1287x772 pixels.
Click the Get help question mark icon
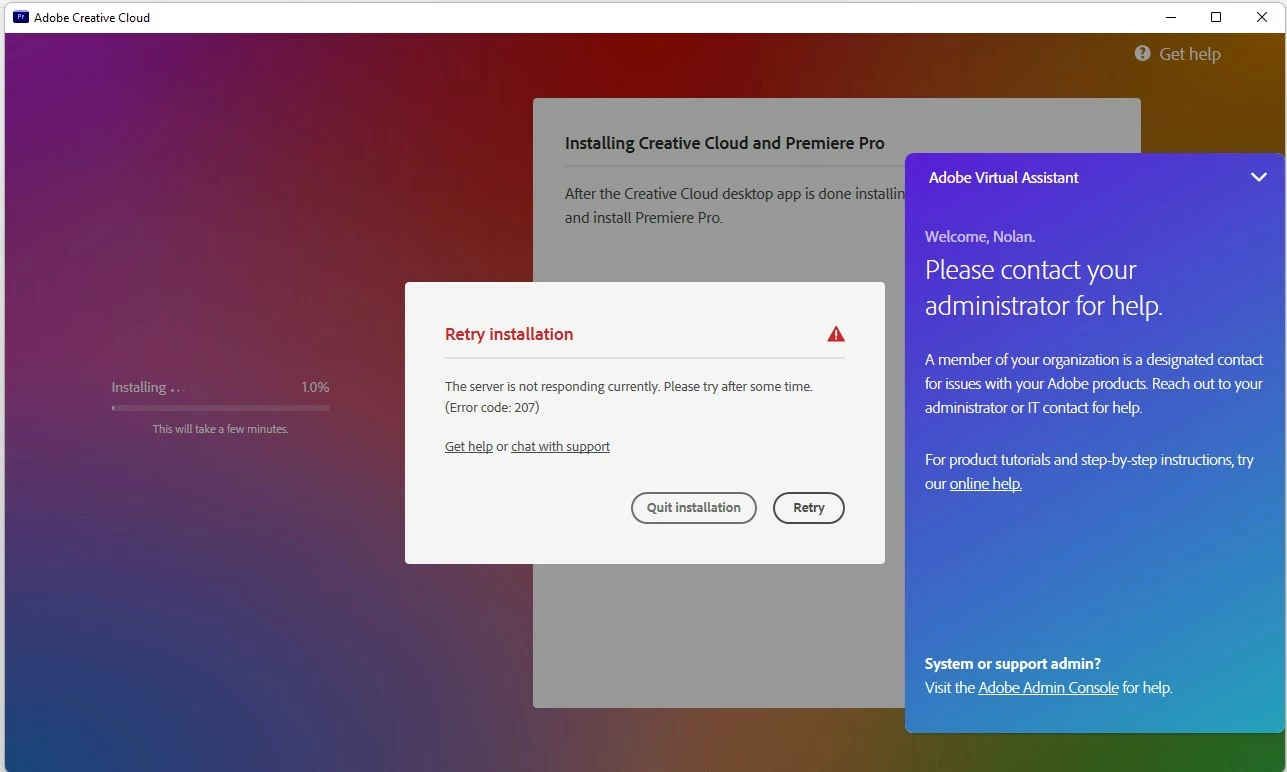1142,53
